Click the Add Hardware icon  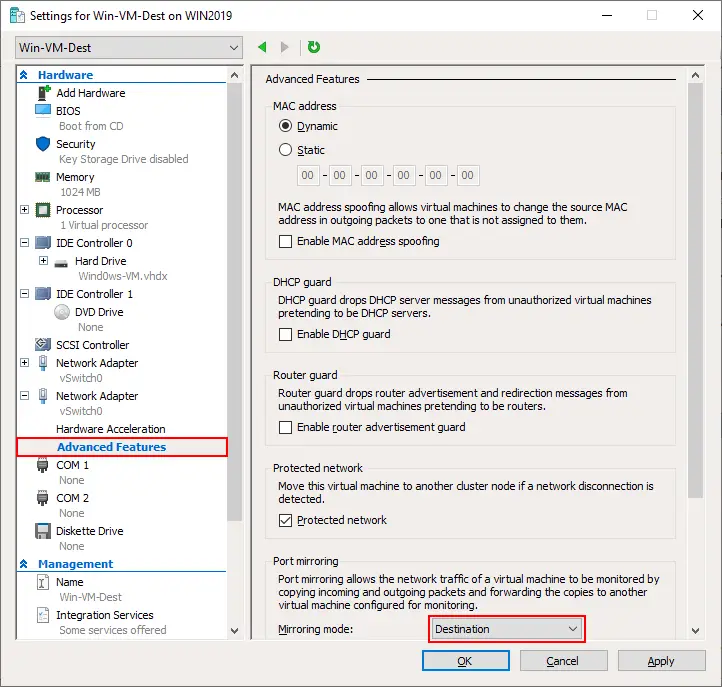[43, 93]
